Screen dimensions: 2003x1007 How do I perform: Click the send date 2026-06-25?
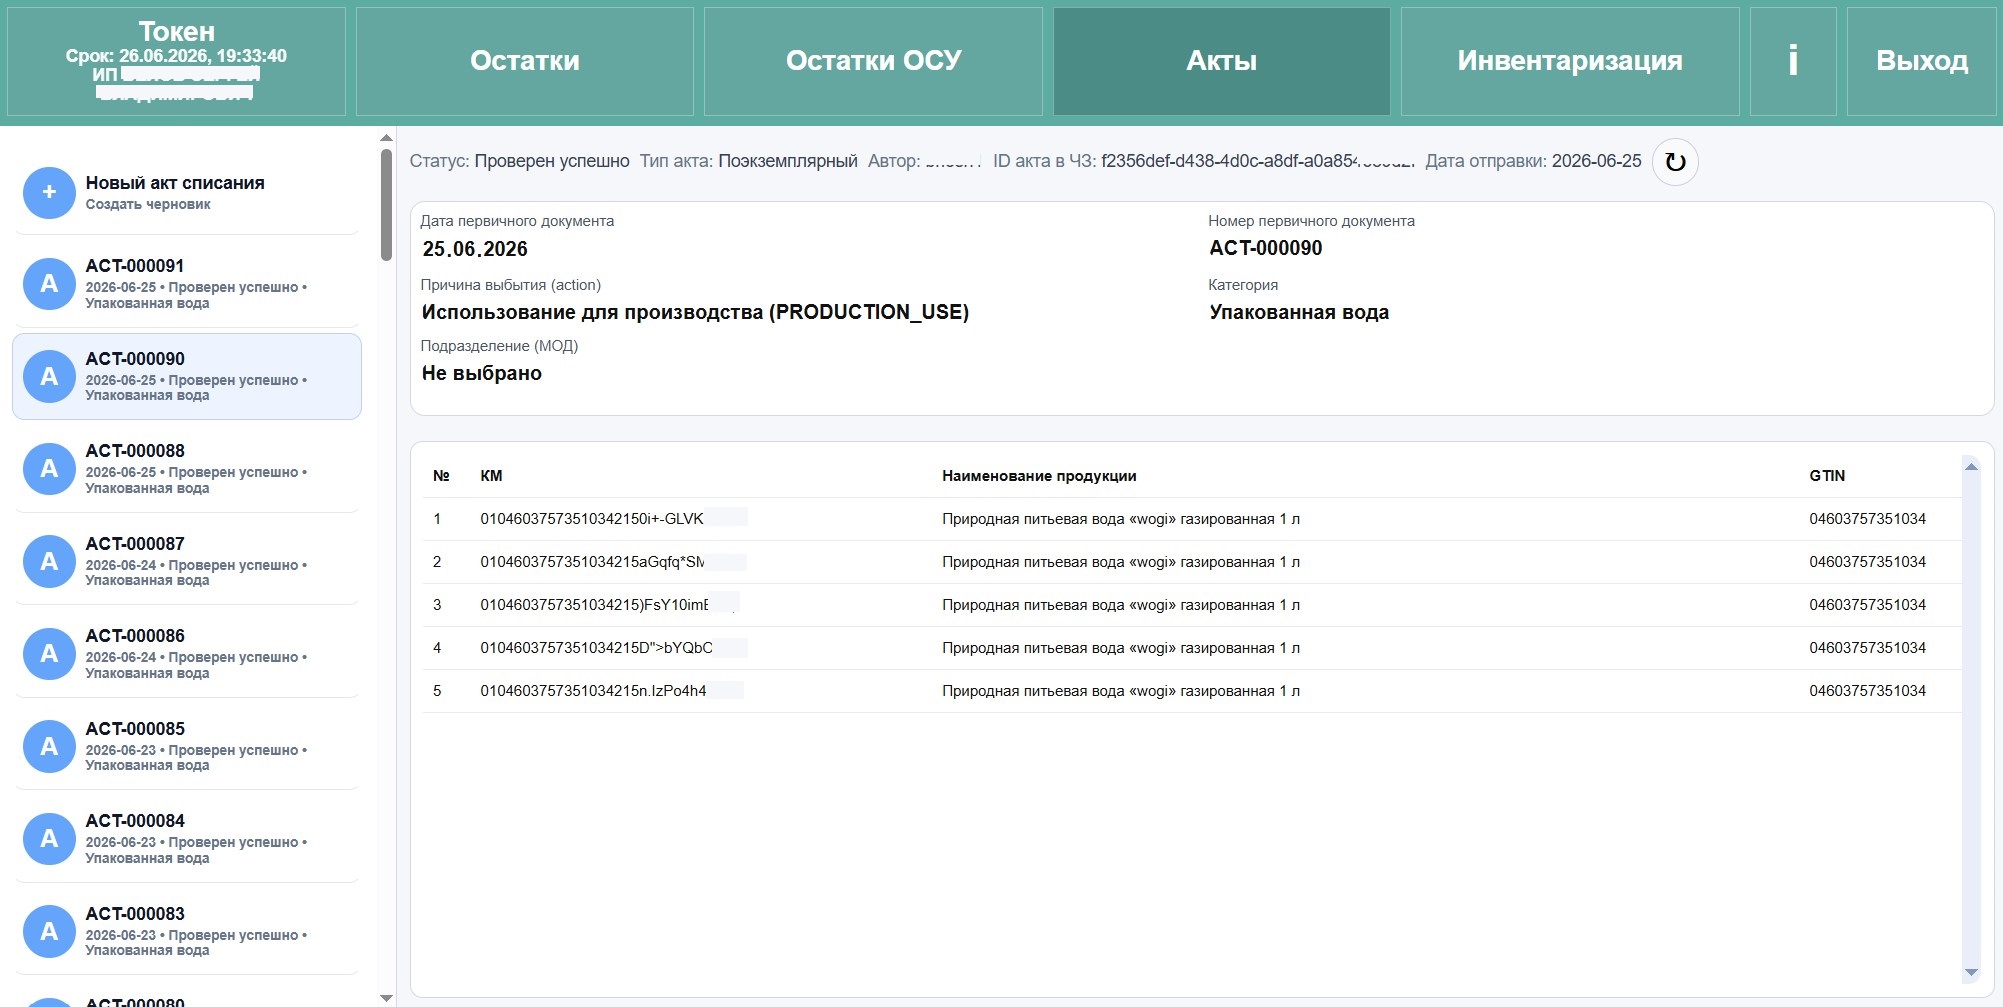pos(1596,161)
